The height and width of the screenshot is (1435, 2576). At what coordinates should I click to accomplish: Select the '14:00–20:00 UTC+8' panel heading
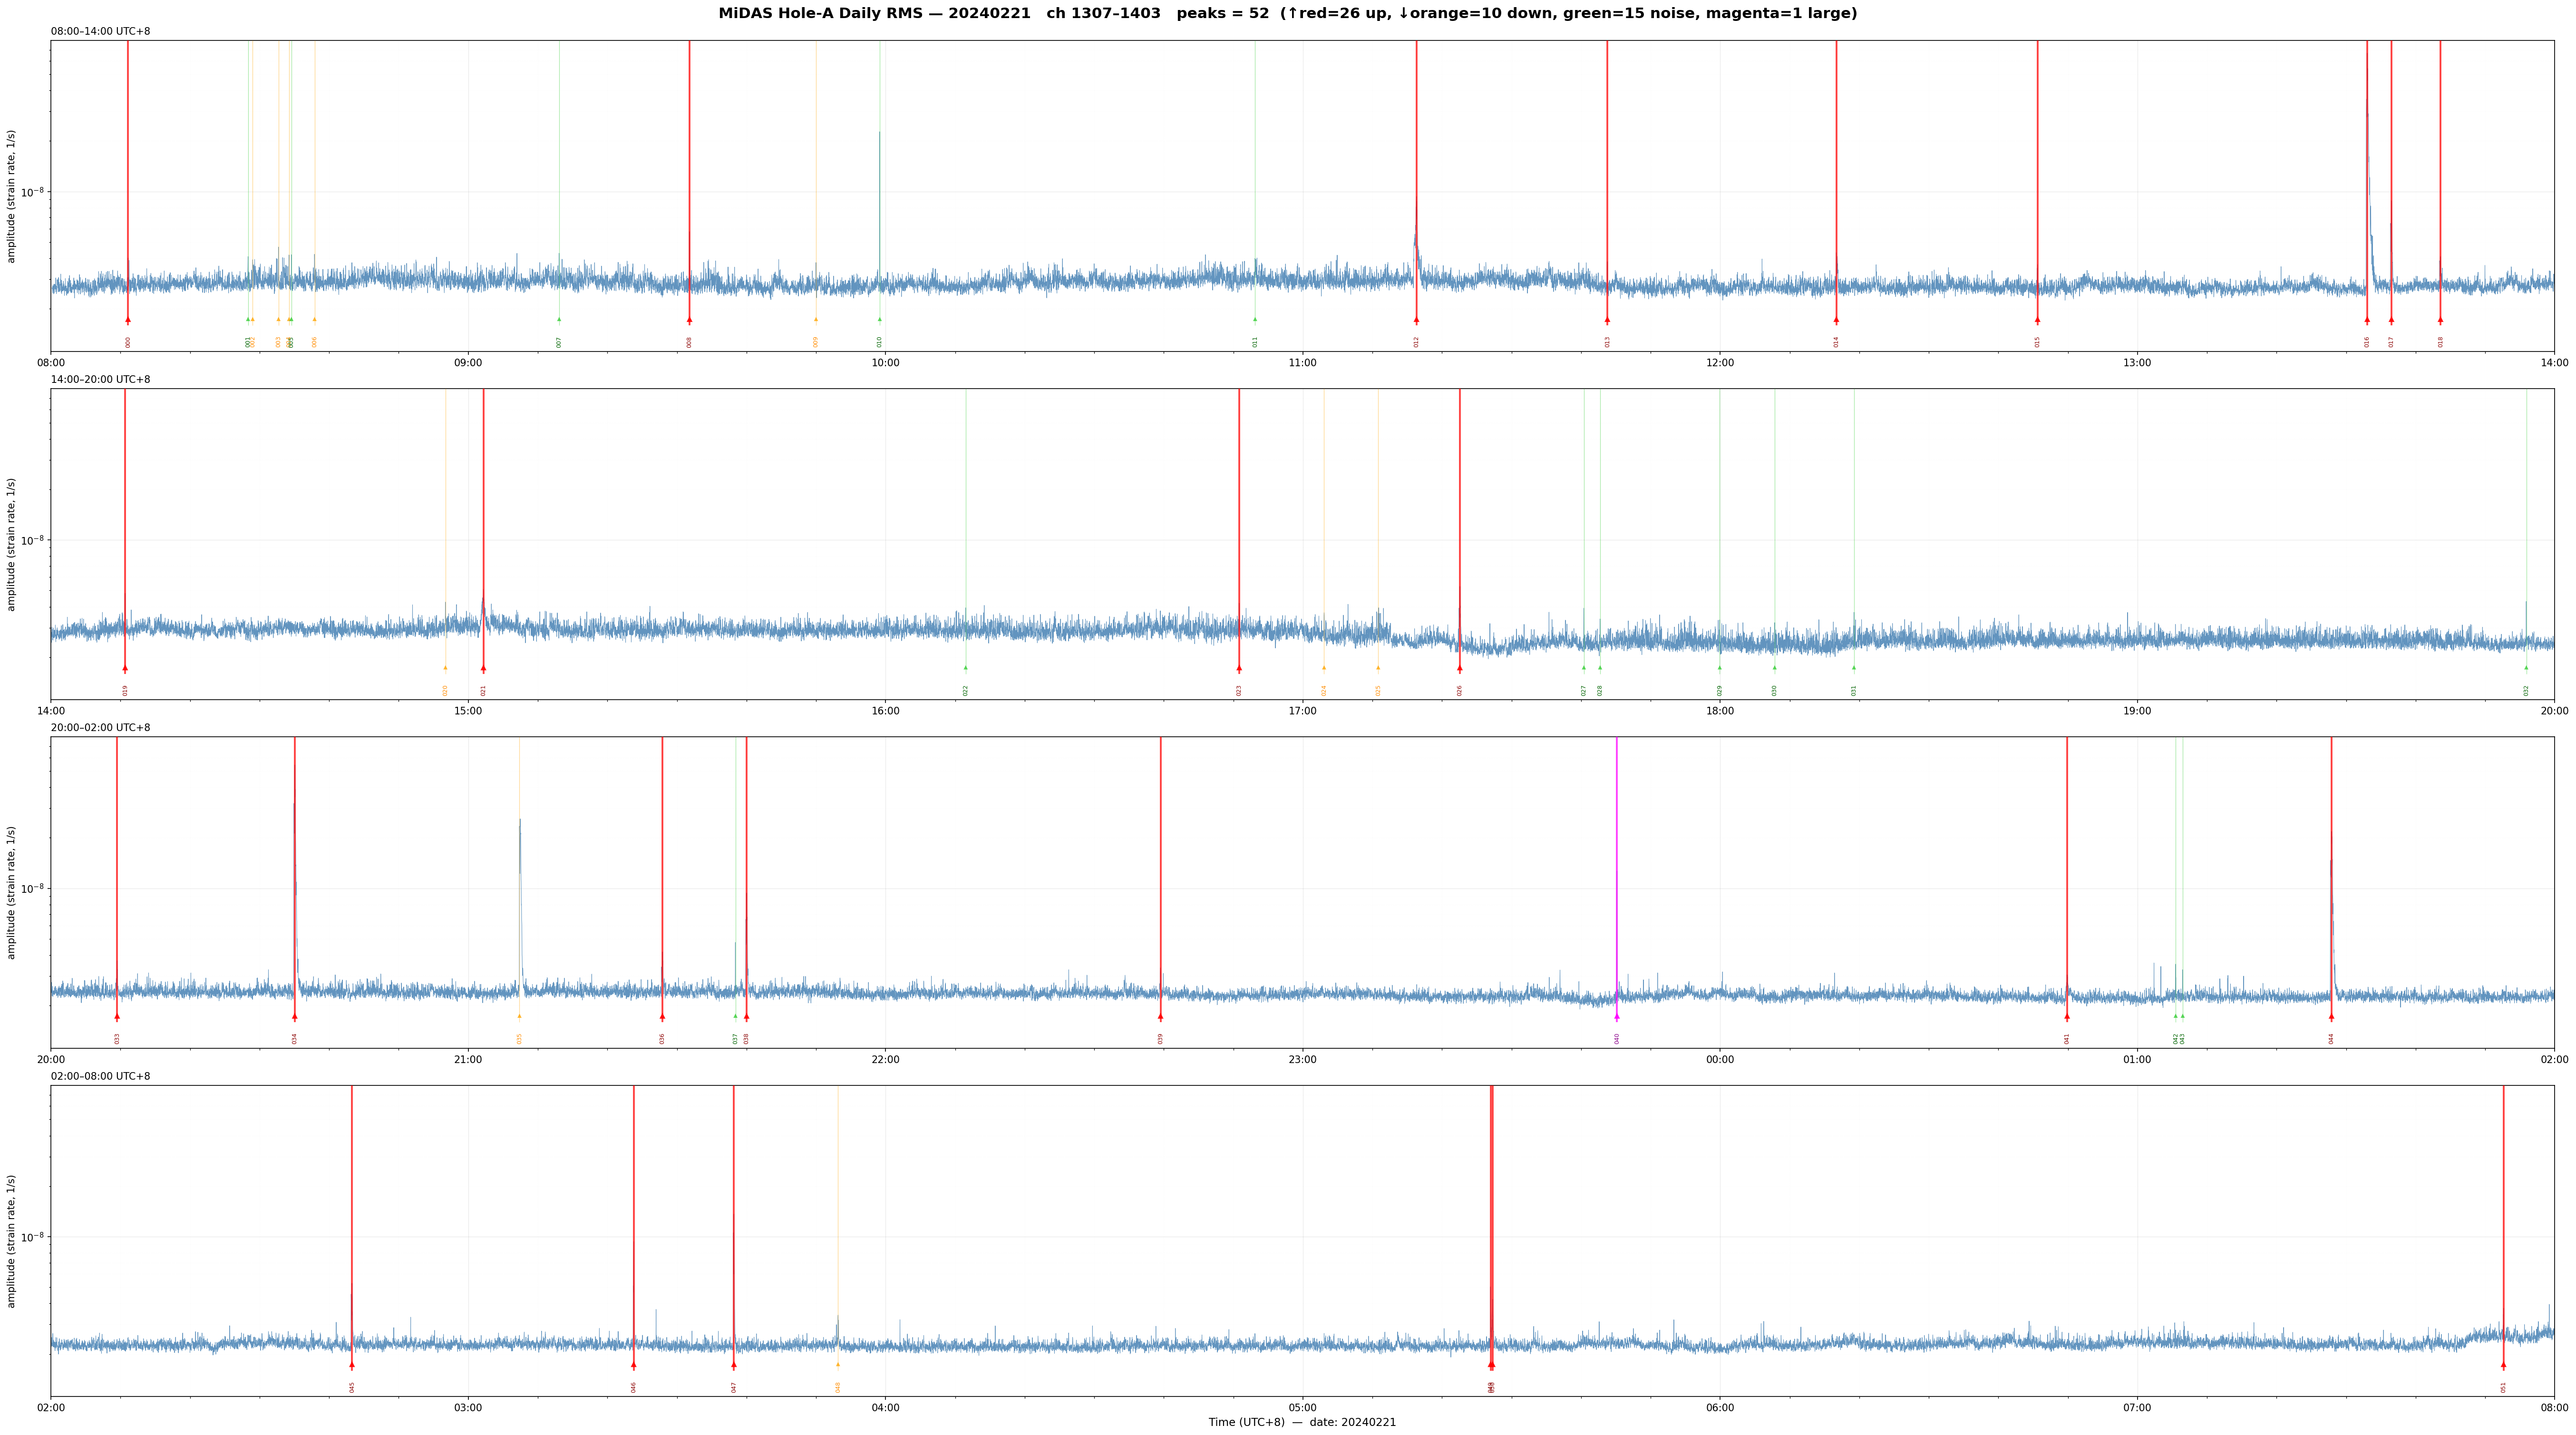coord(101,380)
